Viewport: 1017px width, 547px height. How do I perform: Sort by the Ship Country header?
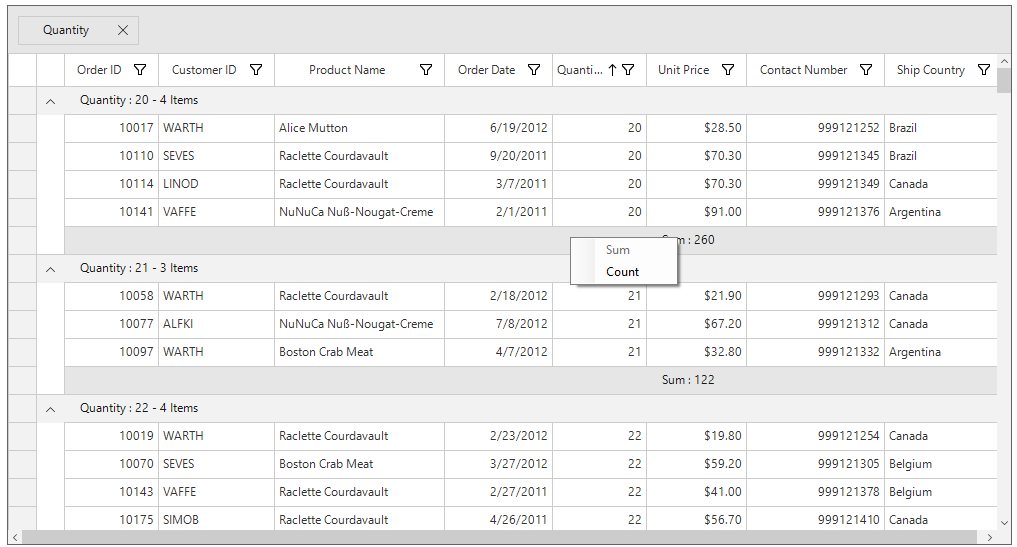(x=931, y=70)
